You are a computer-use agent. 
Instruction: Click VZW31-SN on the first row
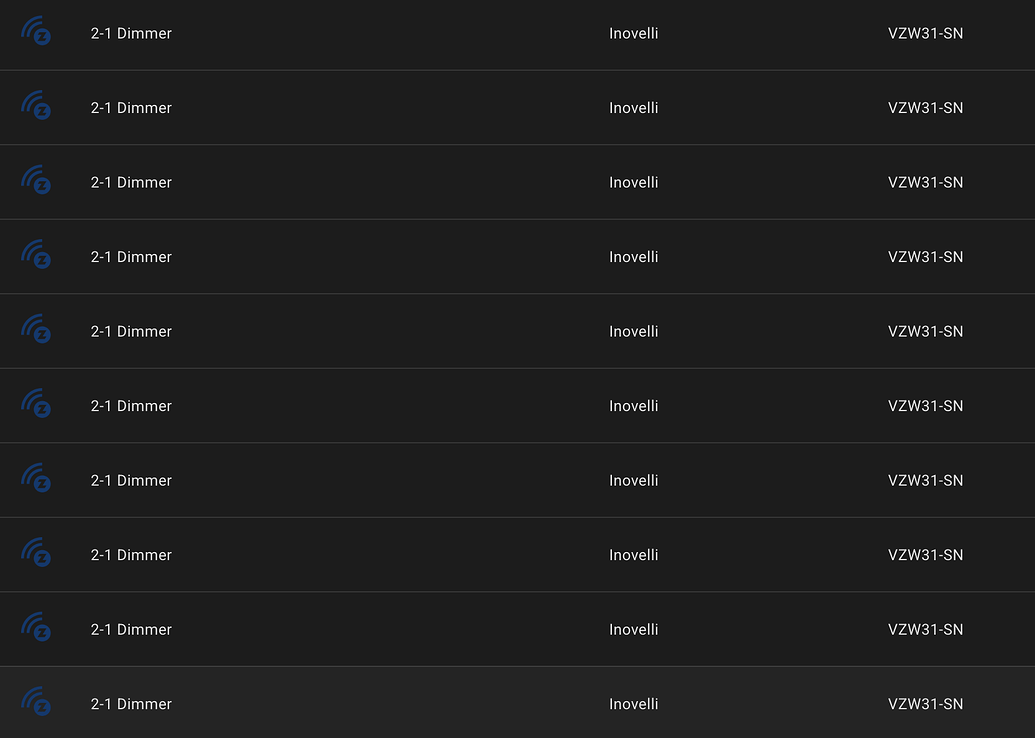(925, 33)
